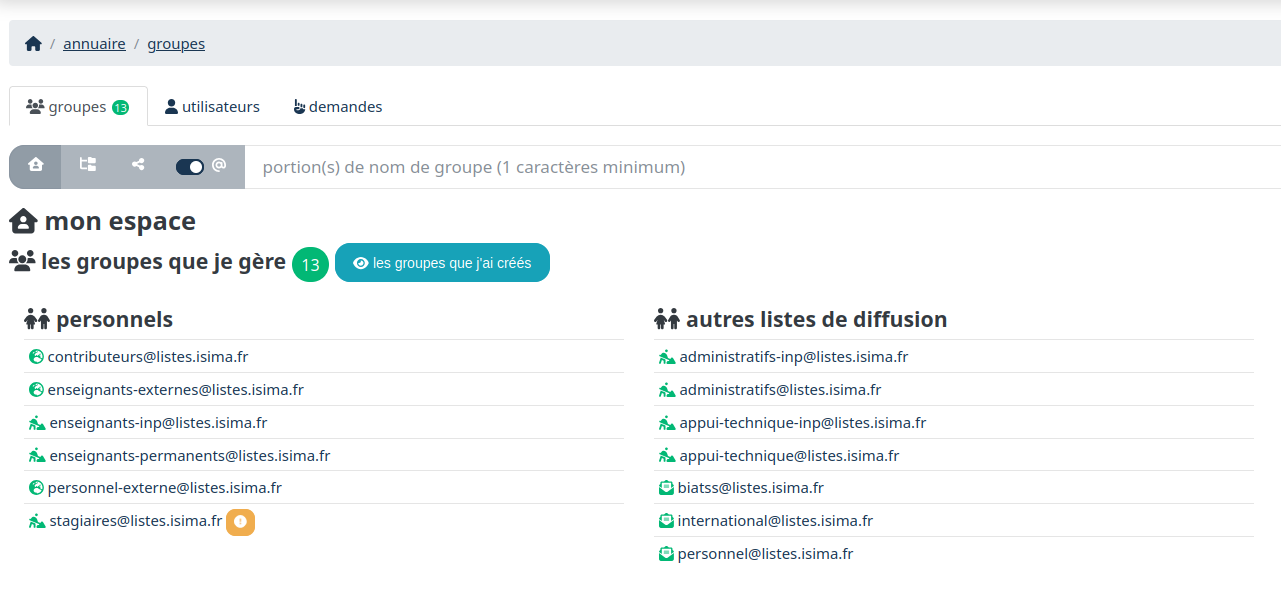This screenshot has height=591, width=1281.
Task: Open the personnel-externe mailing list
Action: [163, 487]
